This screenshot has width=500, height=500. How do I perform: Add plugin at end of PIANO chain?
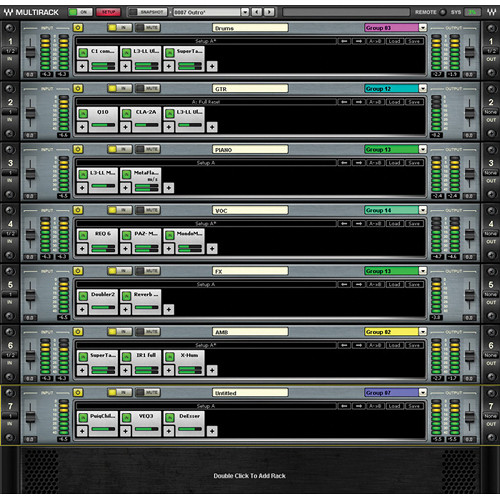point(169,188)
